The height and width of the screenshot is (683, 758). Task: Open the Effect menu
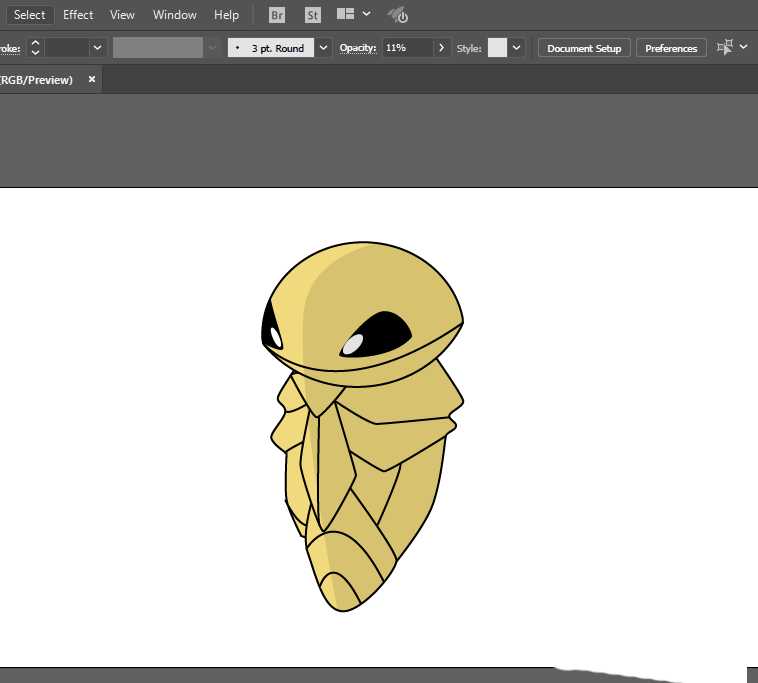[78, 15]
